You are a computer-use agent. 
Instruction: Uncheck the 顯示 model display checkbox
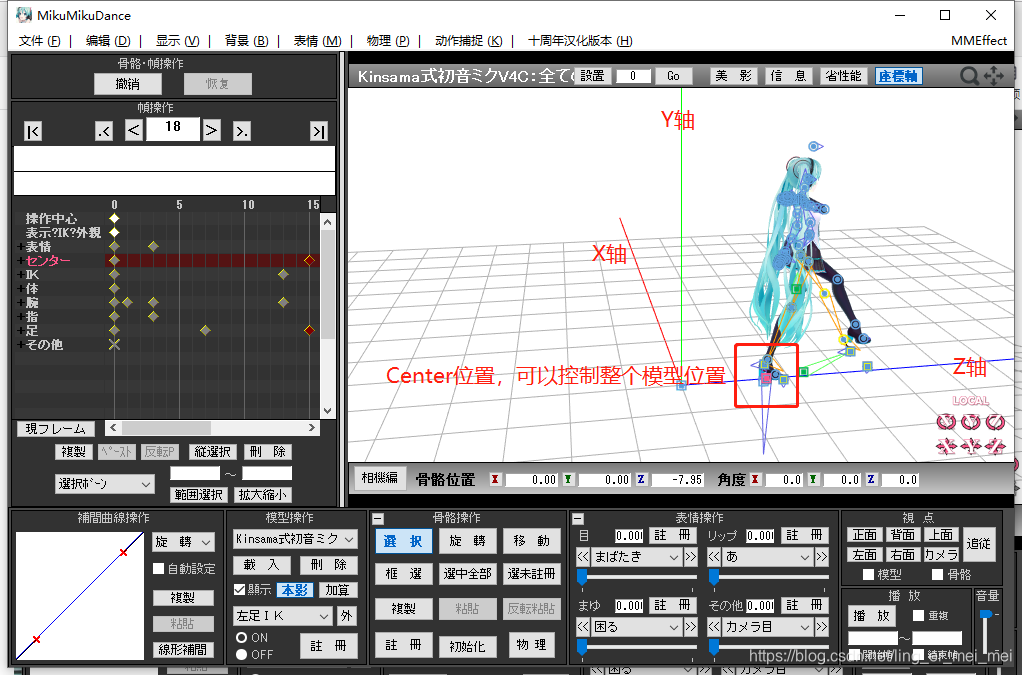tap(239, 590)
